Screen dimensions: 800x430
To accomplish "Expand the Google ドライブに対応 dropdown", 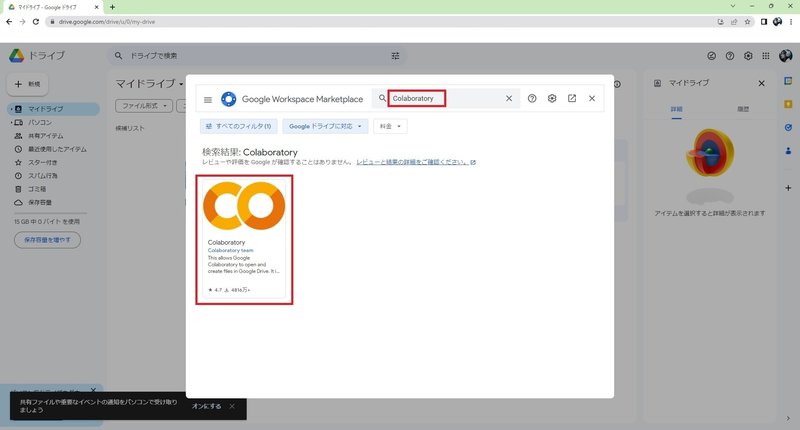I will coord(325,126).
